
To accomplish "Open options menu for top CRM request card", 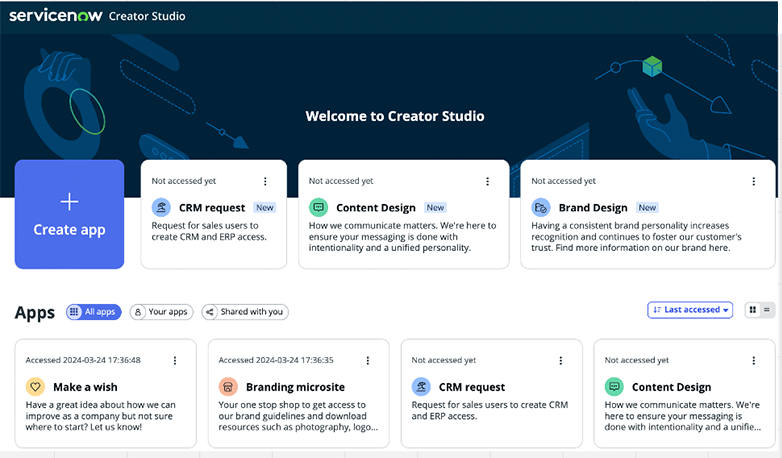I will pyautogui.click(x=265, y=181).
